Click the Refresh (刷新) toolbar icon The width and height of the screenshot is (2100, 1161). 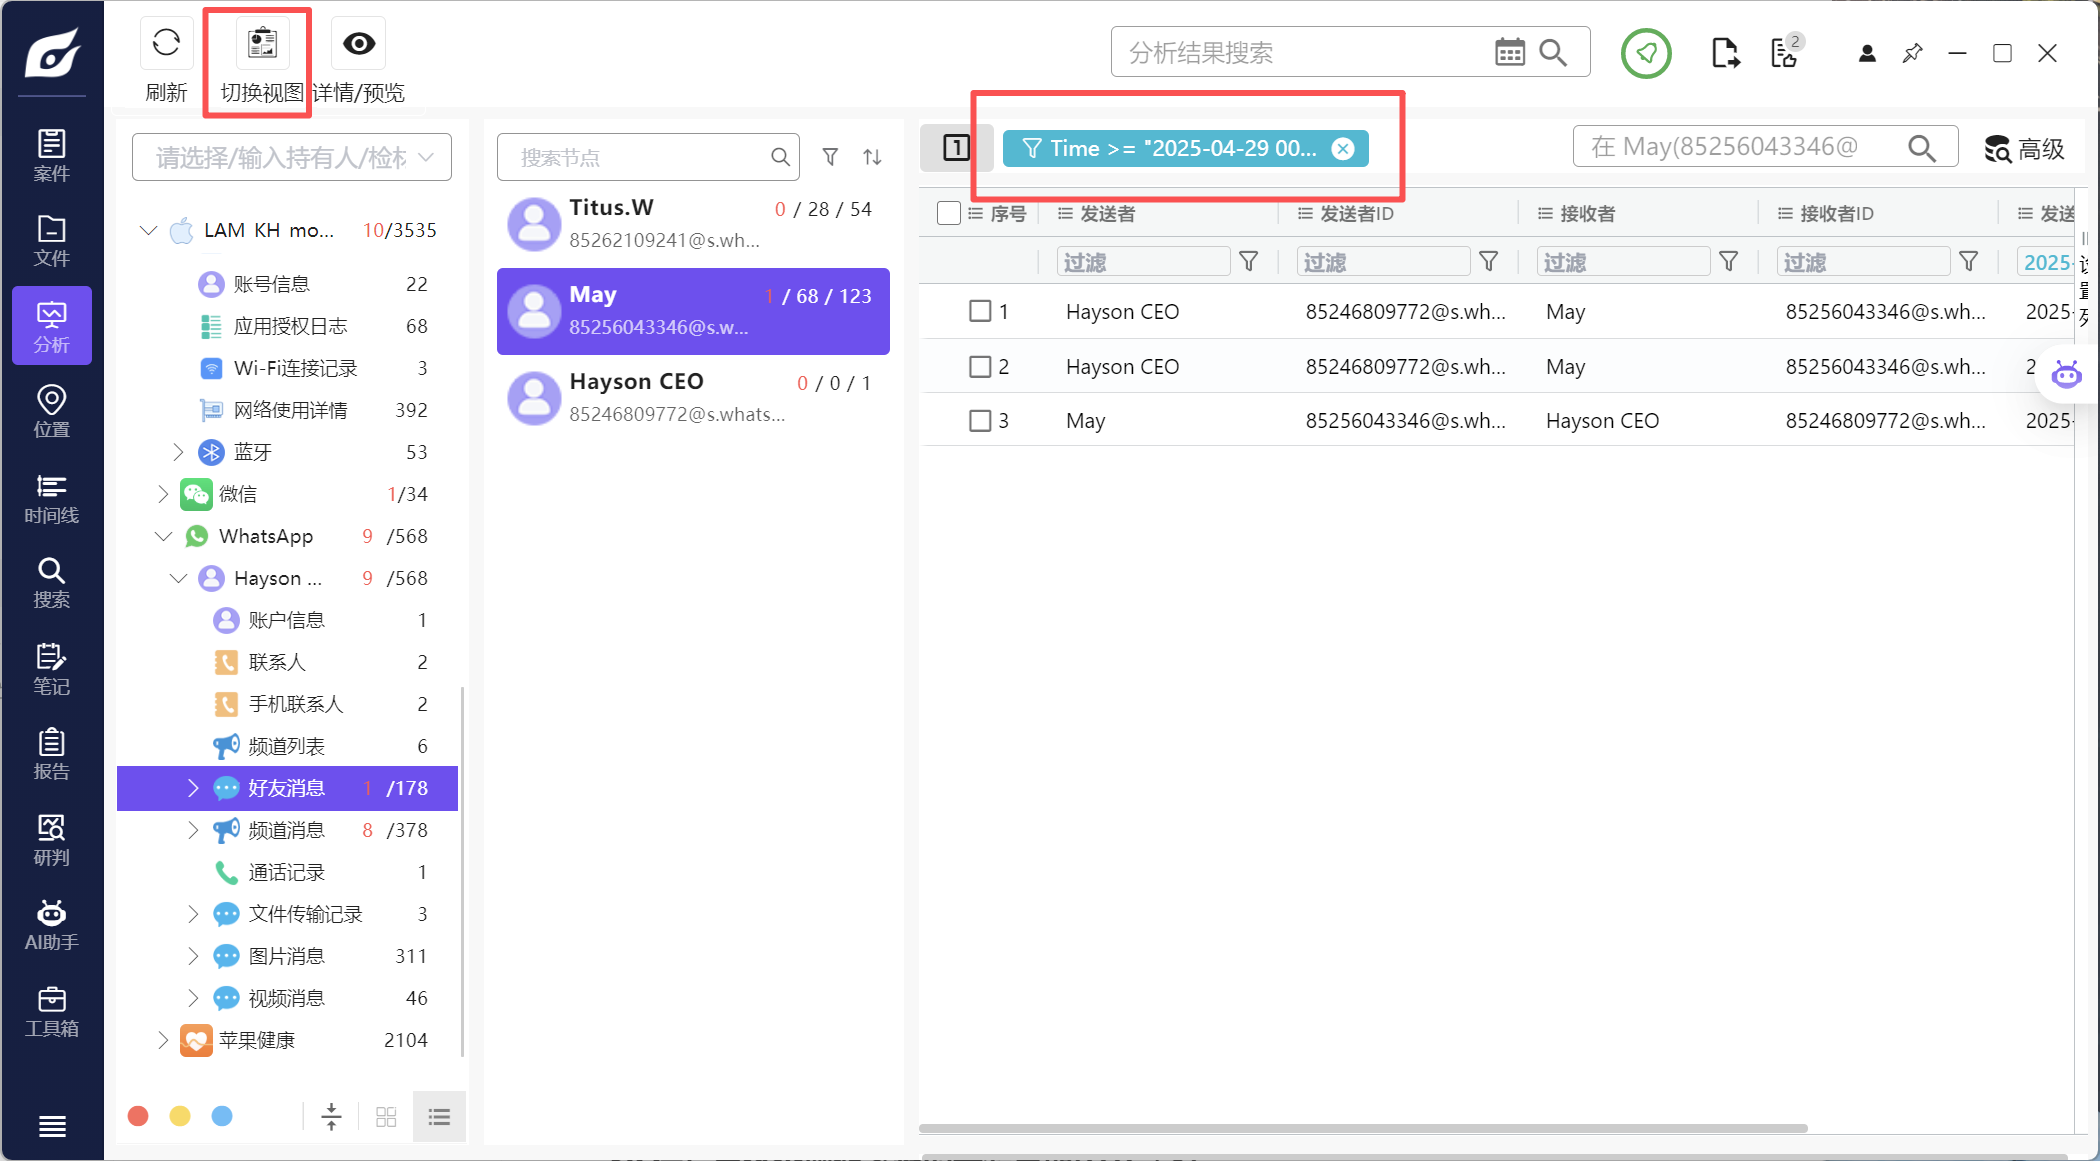click(x=166, y=44)
